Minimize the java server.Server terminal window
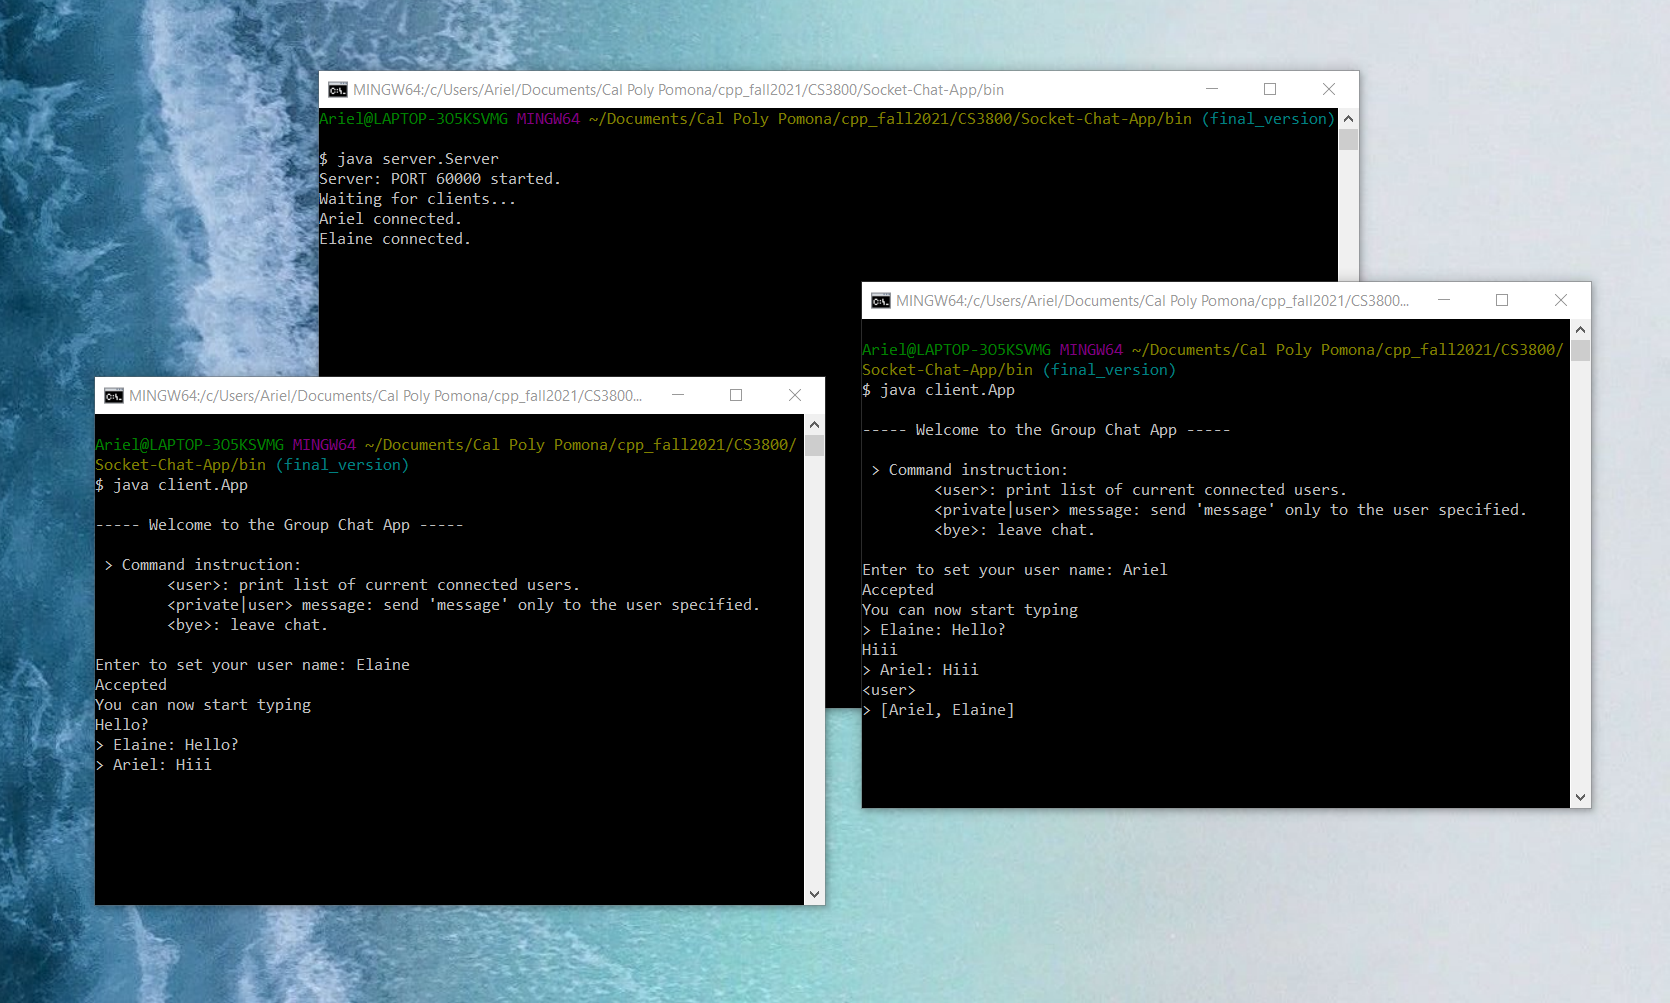1670x1003 pixels. pos(1211,89)
